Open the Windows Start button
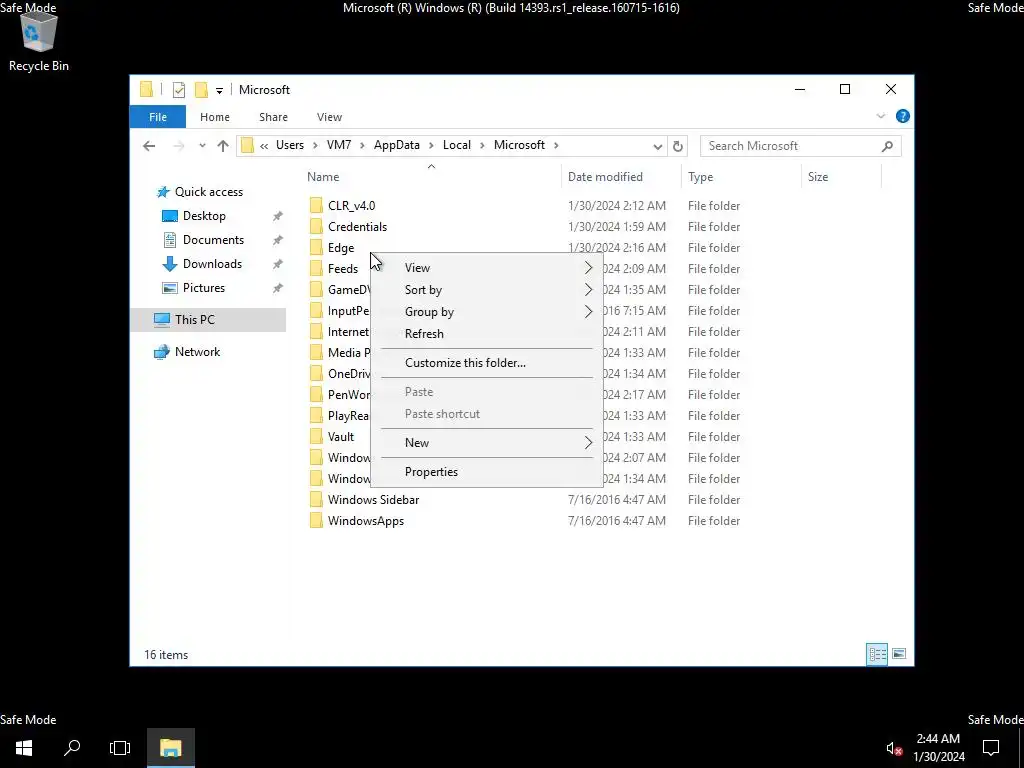This screenshot has width=1024, height=768. tap(24, 748)
